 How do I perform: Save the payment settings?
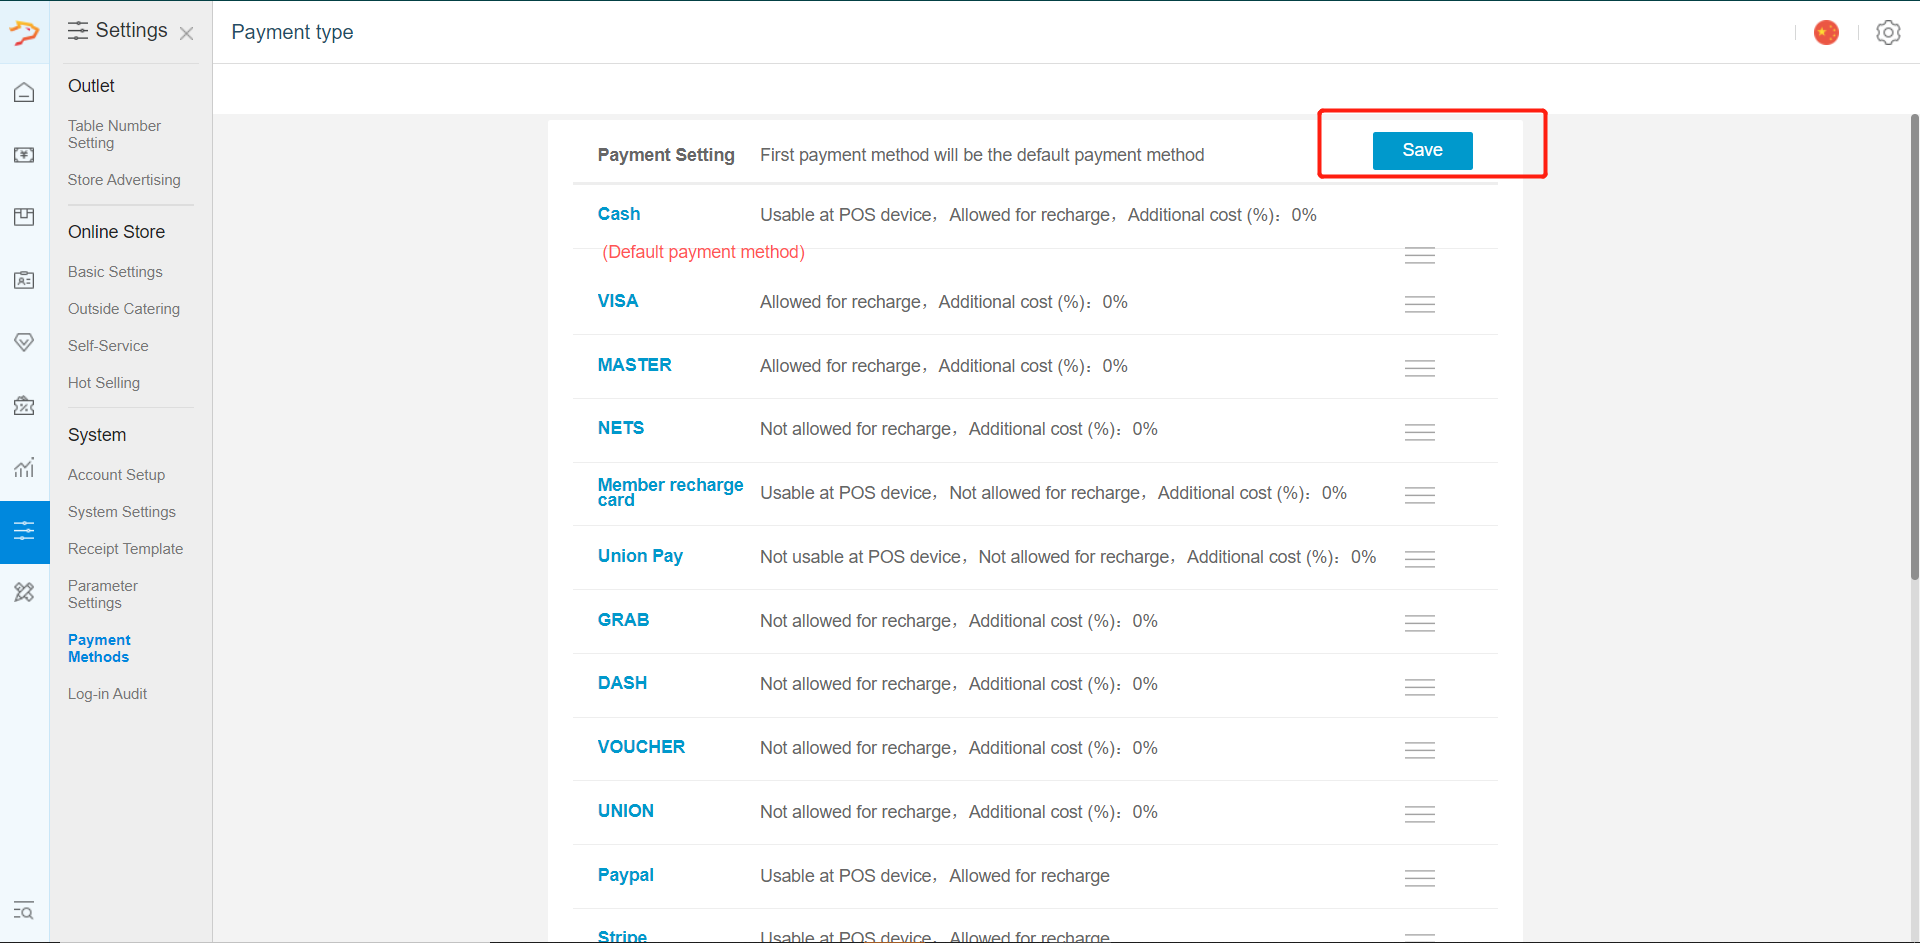tap(1422, 150)
